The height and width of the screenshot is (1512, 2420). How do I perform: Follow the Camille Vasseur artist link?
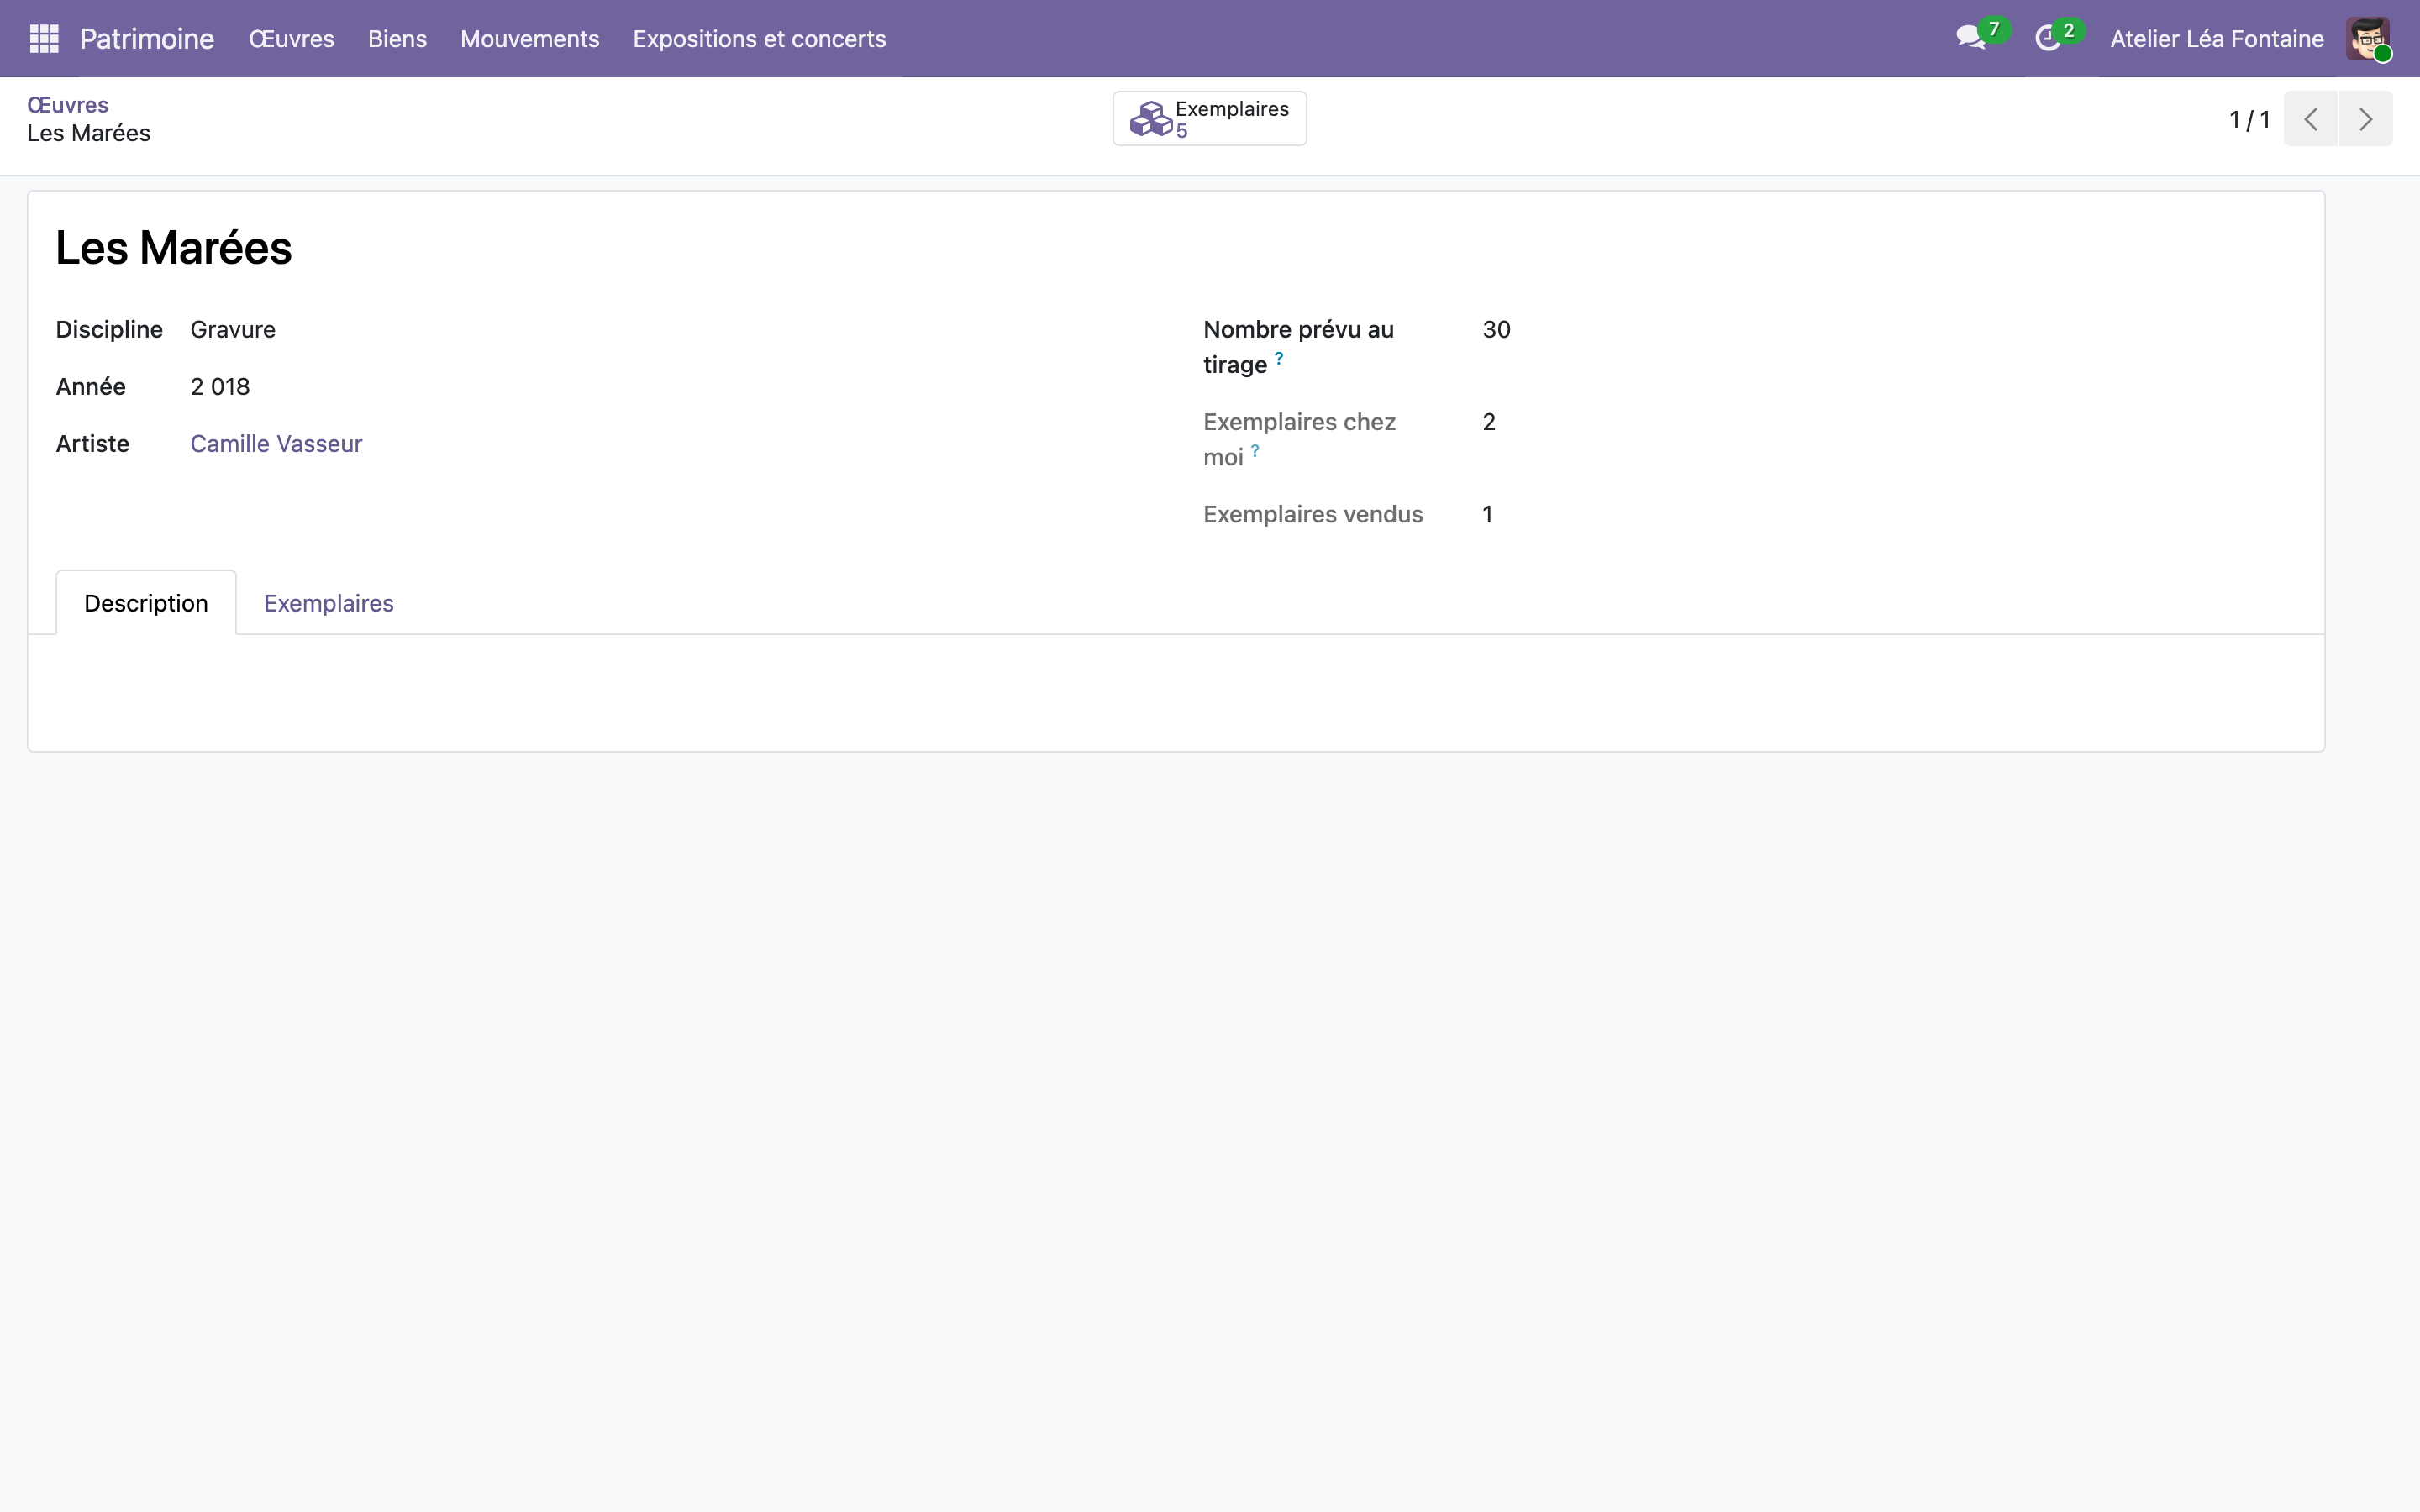tap(276, 444)
